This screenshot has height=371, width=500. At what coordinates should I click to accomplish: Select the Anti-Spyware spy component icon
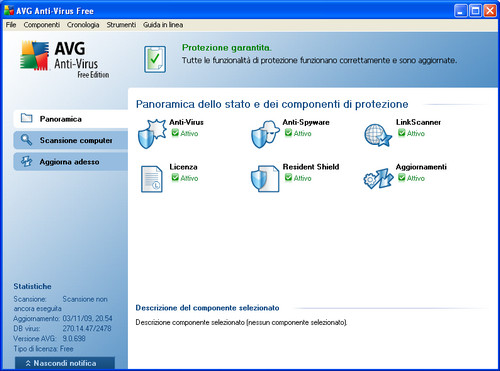click(x=265, y=134)
